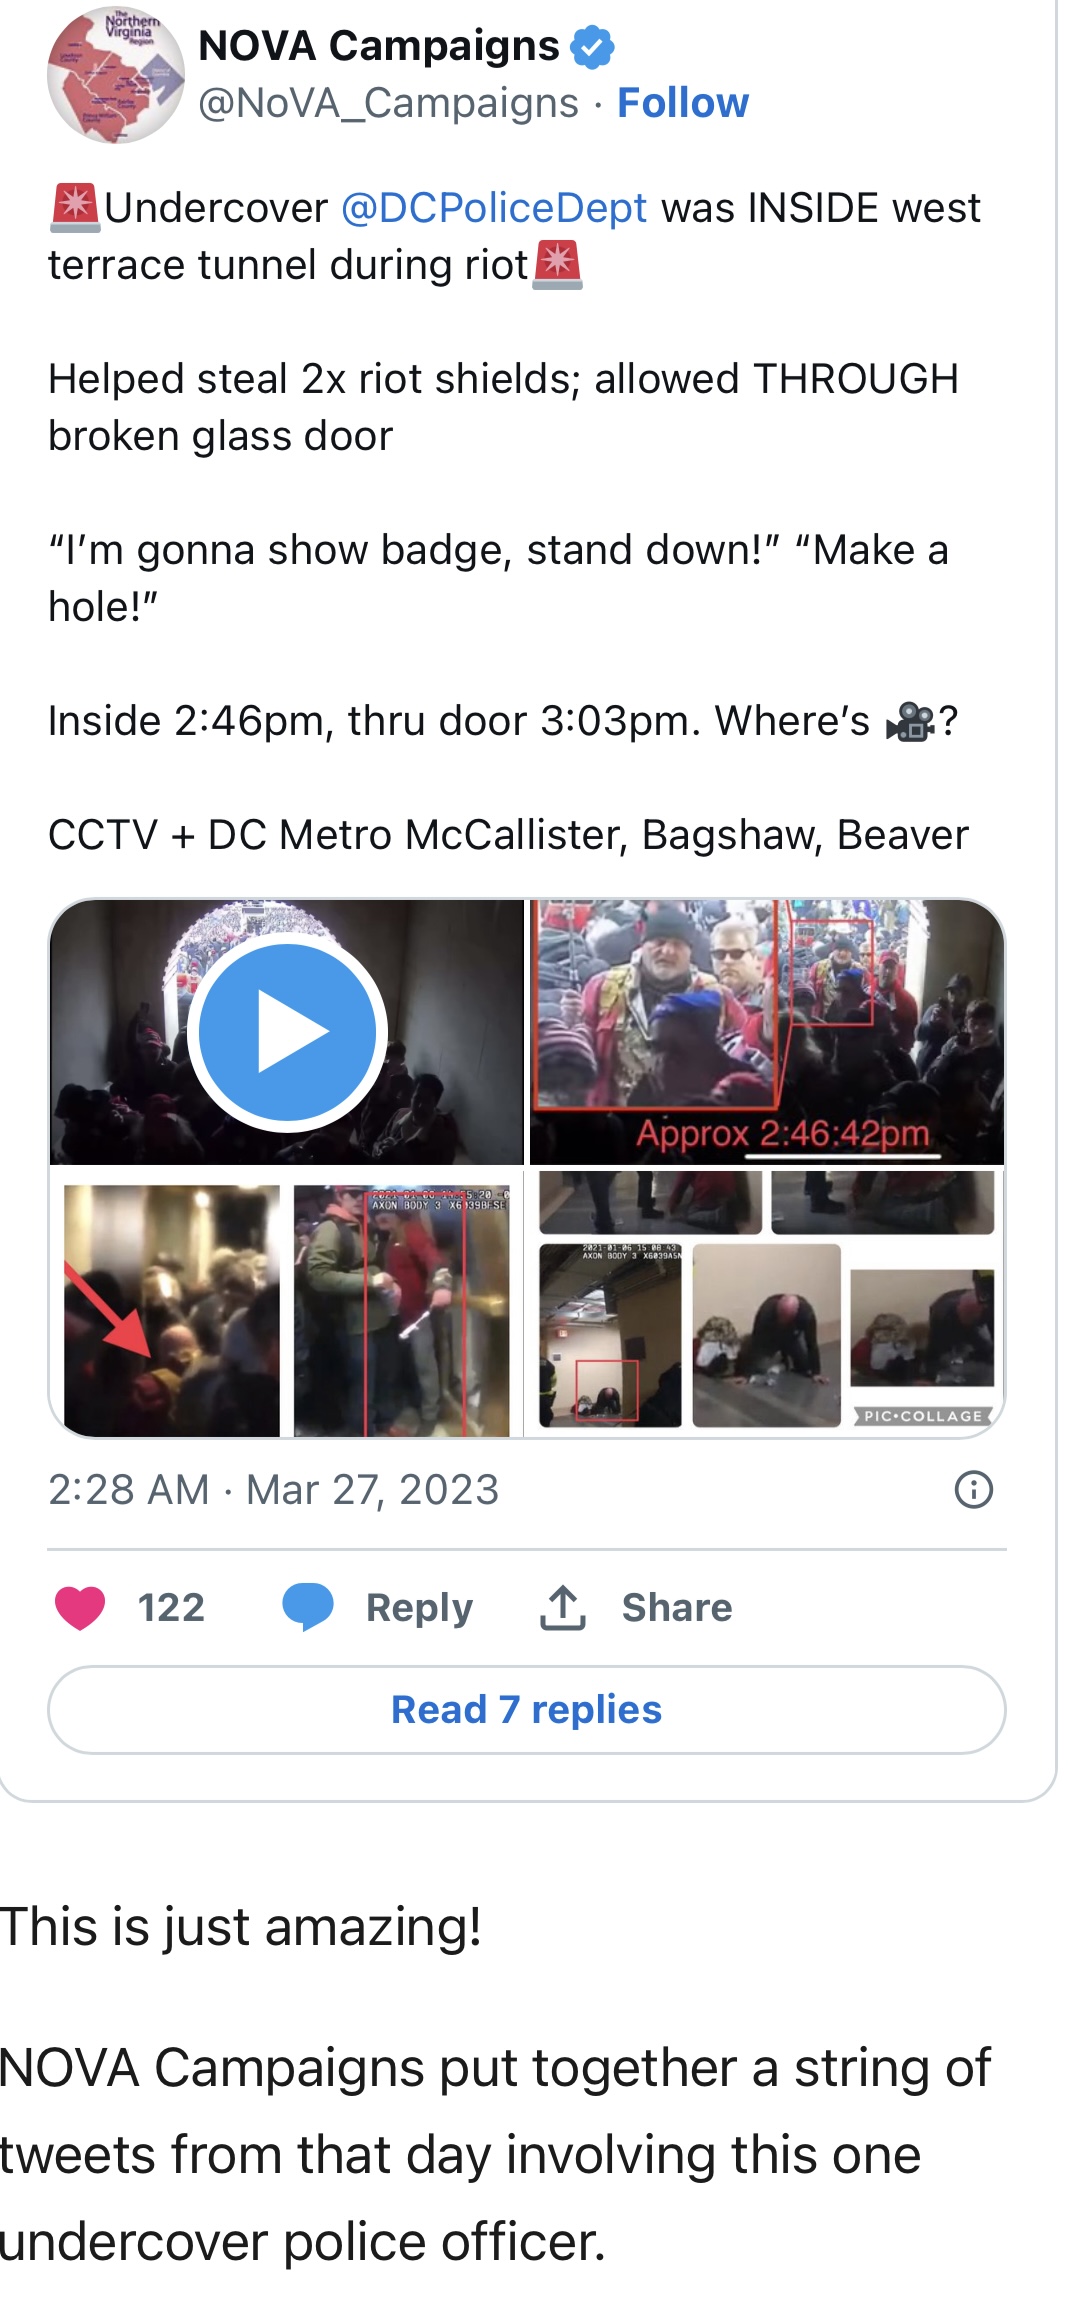Follow the NOVA Campaigns account

click(683, 103)
